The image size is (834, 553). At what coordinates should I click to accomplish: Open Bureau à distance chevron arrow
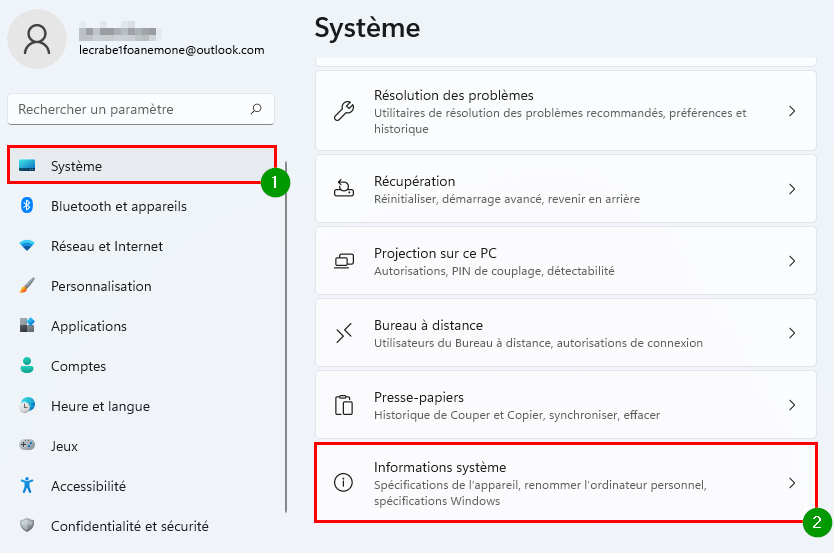pyautogui.click(x=792, y=333)
